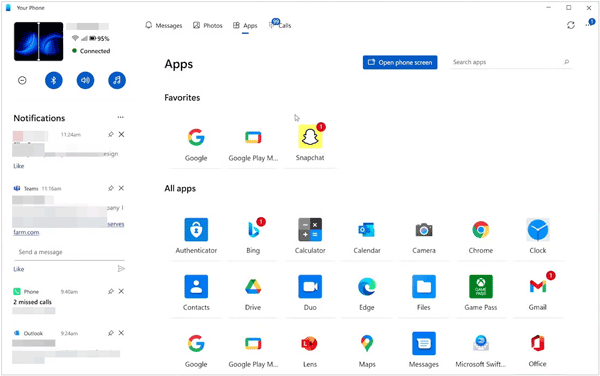Dismiss the Phone missed calls notification
The image size is (600, 376).
[121, 291]
